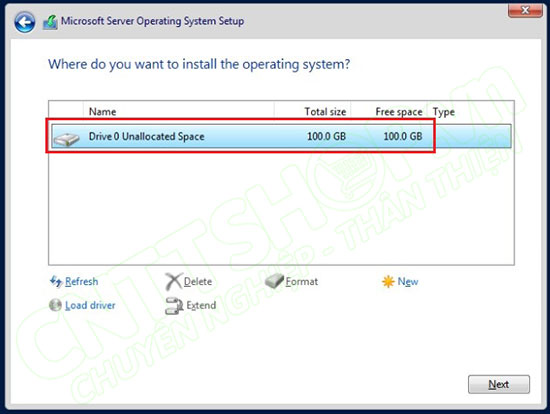Click the install location question heading
The image size is (550, 414).
pyautogui.click(x=199, y=64)
